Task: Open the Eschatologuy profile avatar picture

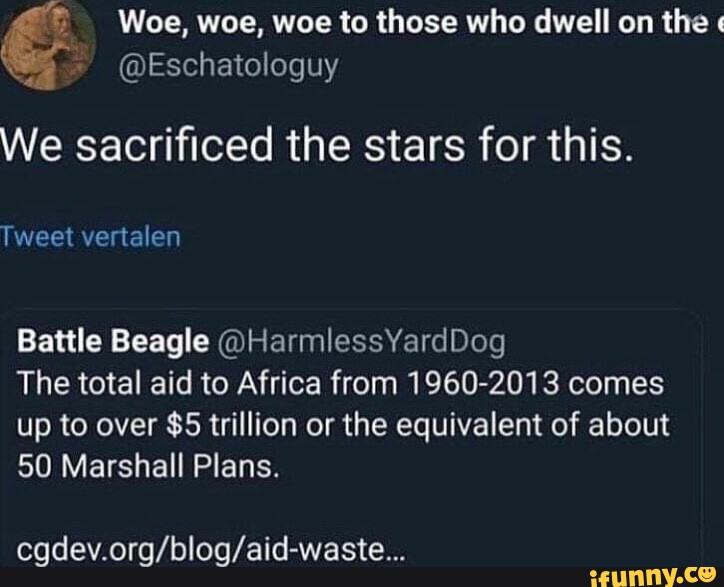Action: click(x=48, y=44)
